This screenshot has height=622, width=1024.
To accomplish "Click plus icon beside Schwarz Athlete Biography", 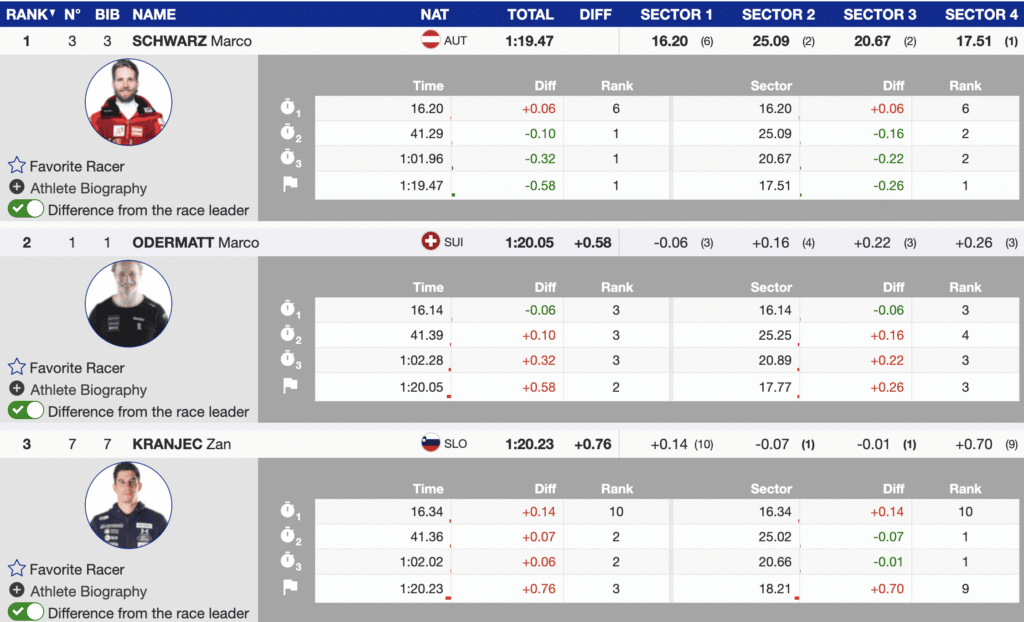I will (17, 188).
